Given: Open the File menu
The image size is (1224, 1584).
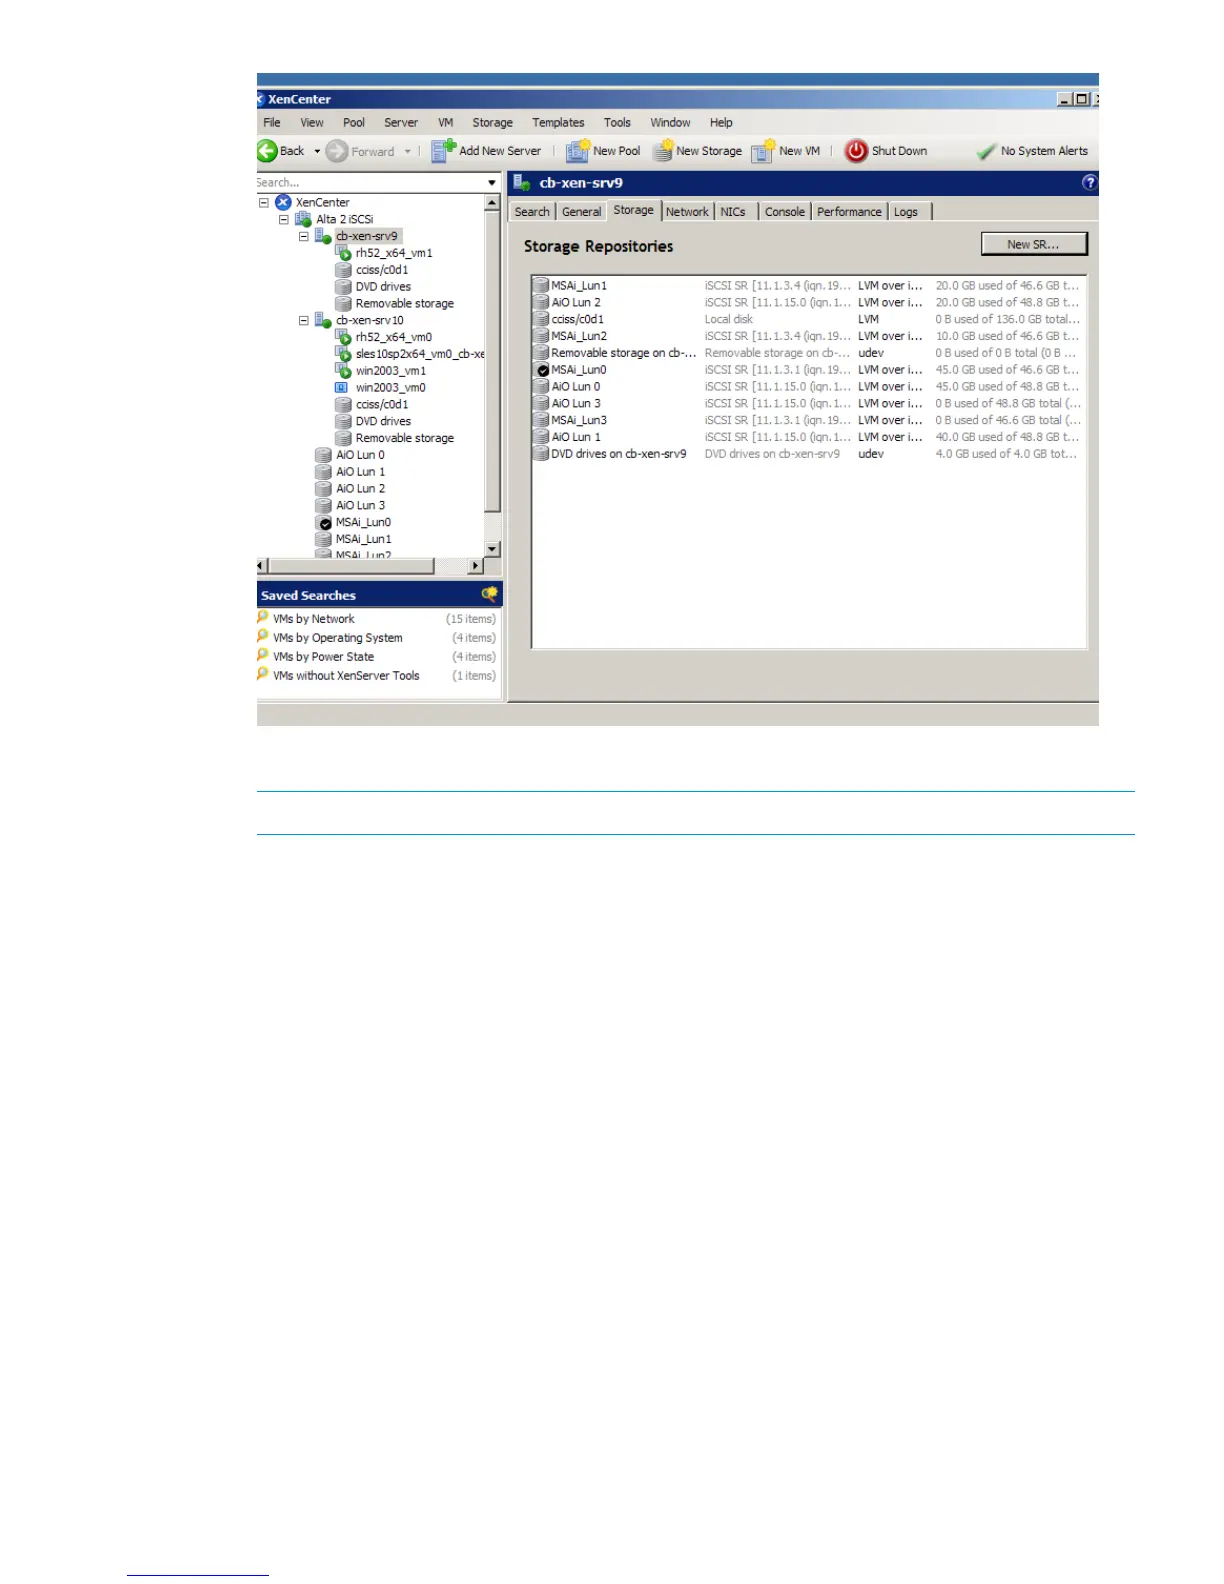Looking at the screenshot, I should click(272, 122).
